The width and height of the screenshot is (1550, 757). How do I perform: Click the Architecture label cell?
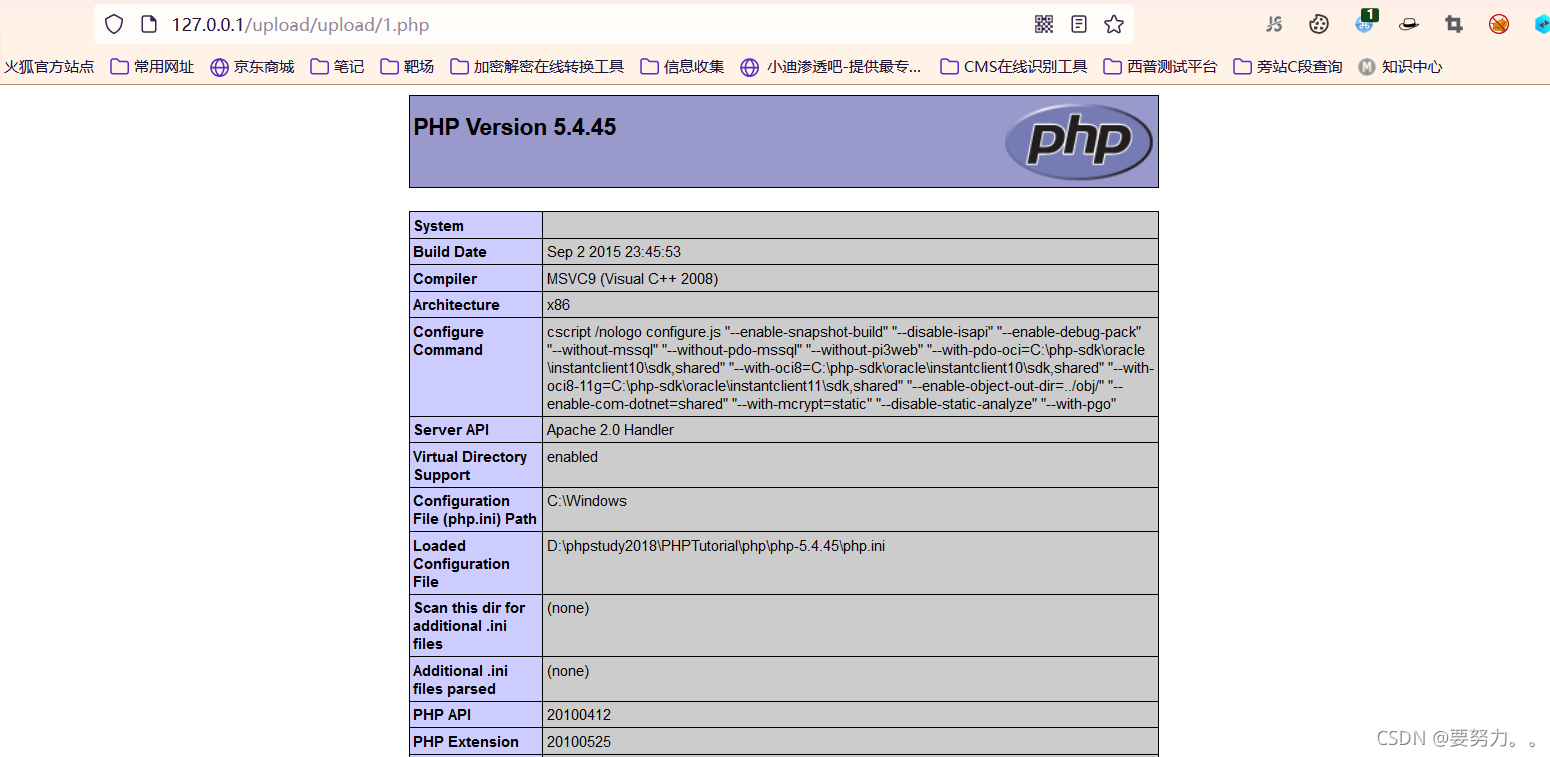(476, 305)
